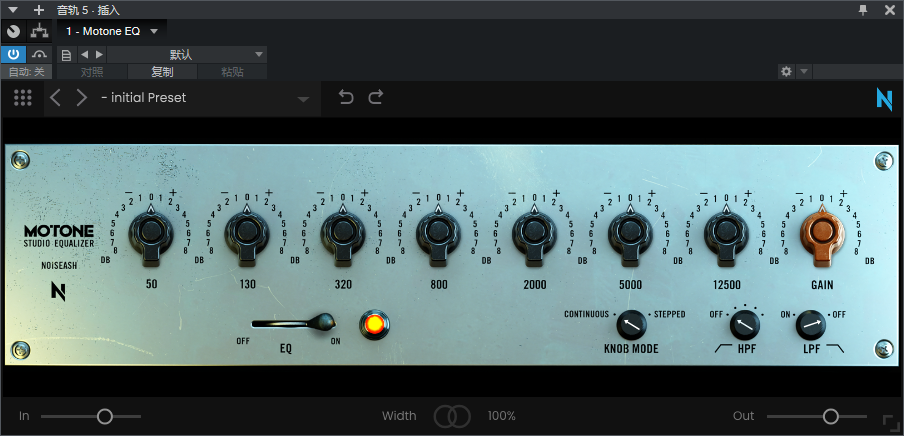Close the plugin window

coord(890,10)
